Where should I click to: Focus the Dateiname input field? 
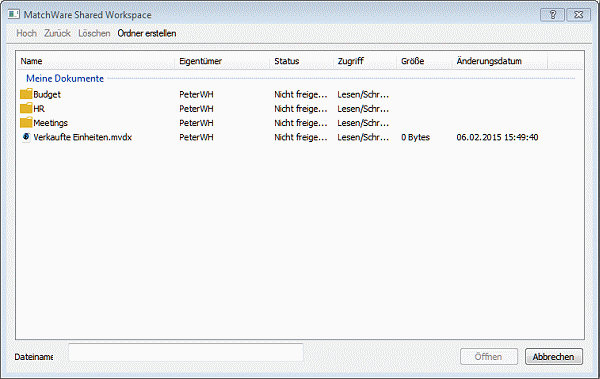[x=186, y=352]
